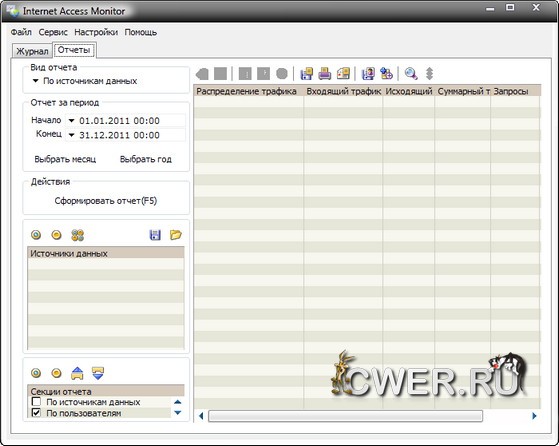
Task: Click the 'Суммарный т' column header
Action: pos(463,91)
